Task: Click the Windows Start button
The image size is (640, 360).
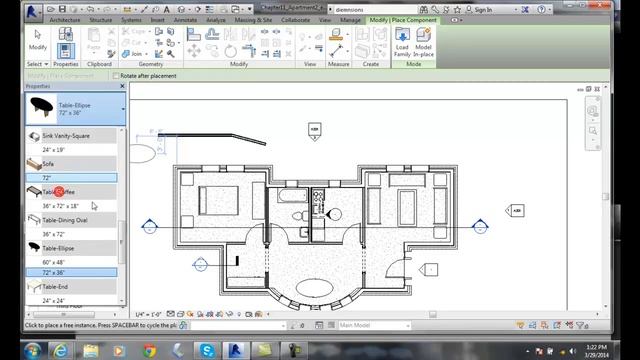Action: (x=33, y=351)
